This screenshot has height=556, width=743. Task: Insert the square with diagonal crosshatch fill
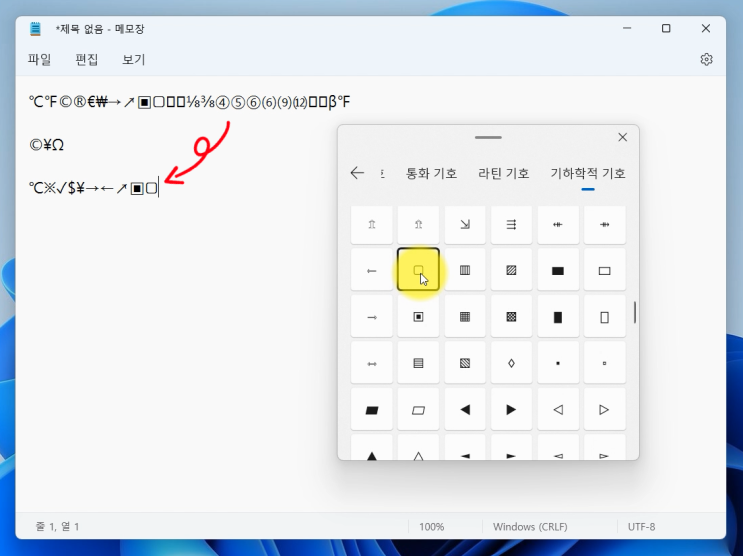[x=511, y=317]
